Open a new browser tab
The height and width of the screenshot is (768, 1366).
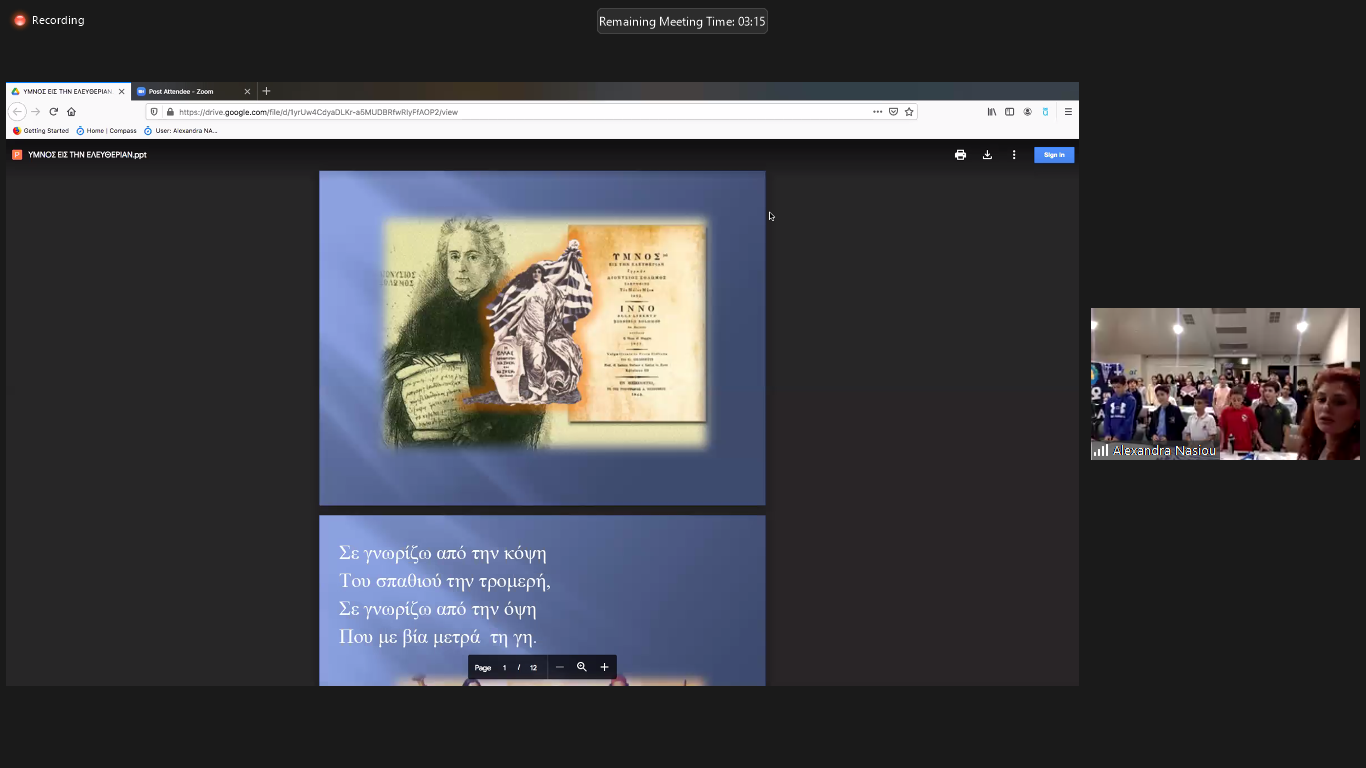(x=266, y=91)
